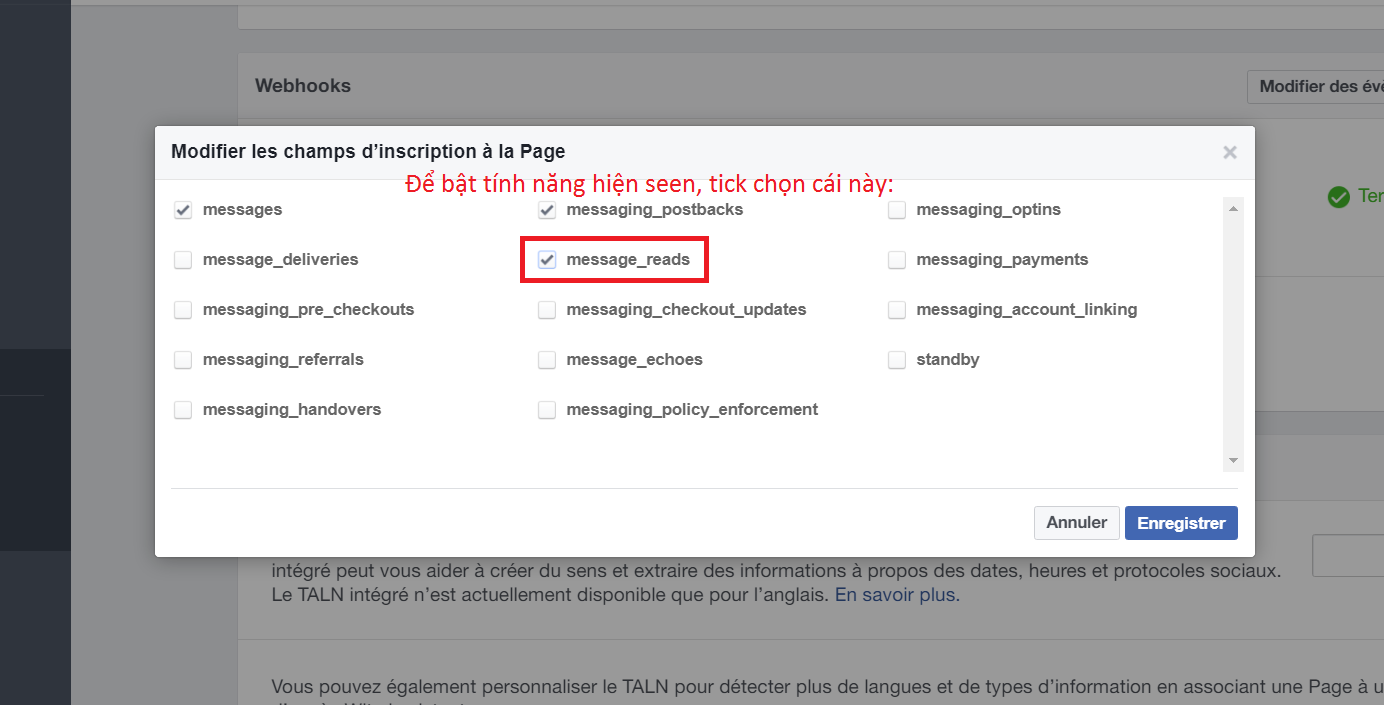The image size is (1384, 705).
Task: Uncheck the messaging_postbacks checkbox
Action: [x=547, y=210]
